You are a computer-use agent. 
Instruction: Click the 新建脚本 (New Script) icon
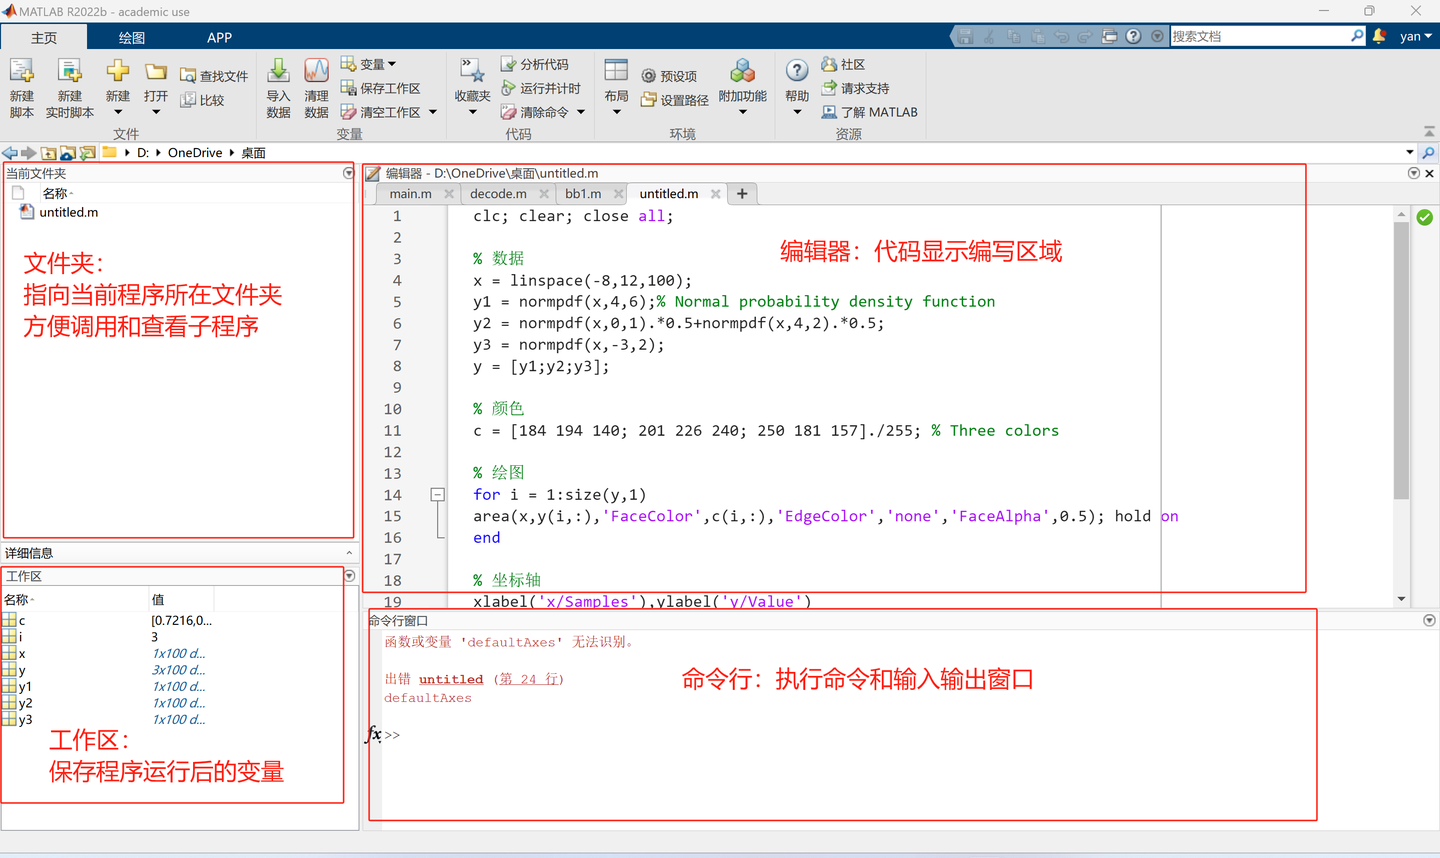point(21,72)
